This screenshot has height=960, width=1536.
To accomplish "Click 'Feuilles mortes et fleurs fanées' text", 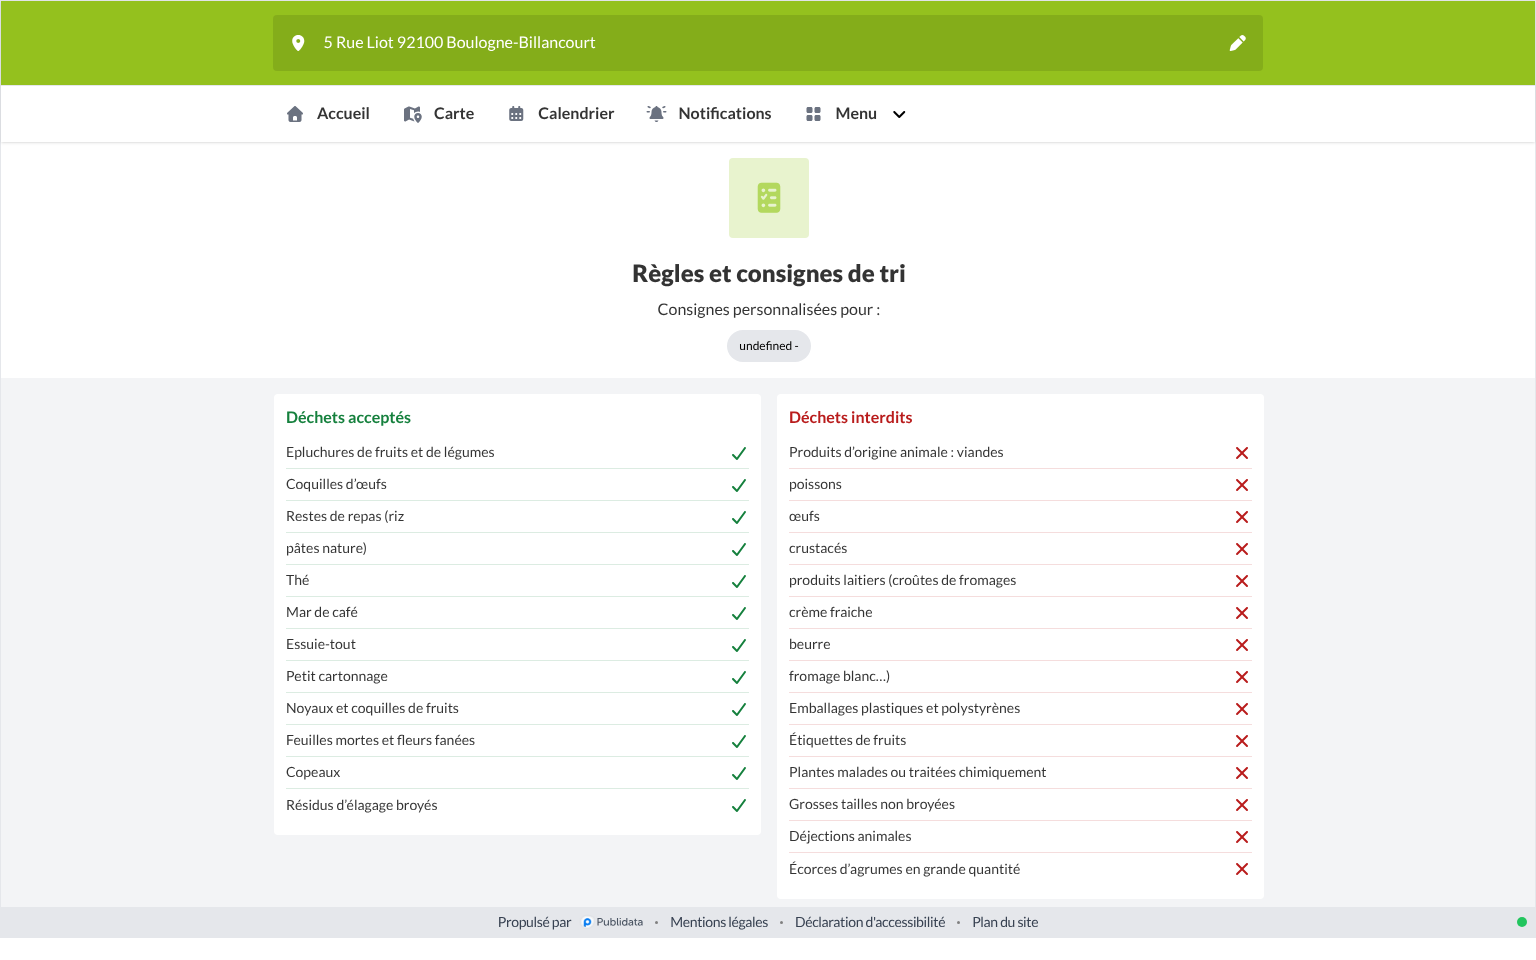I will pos(380,740).
